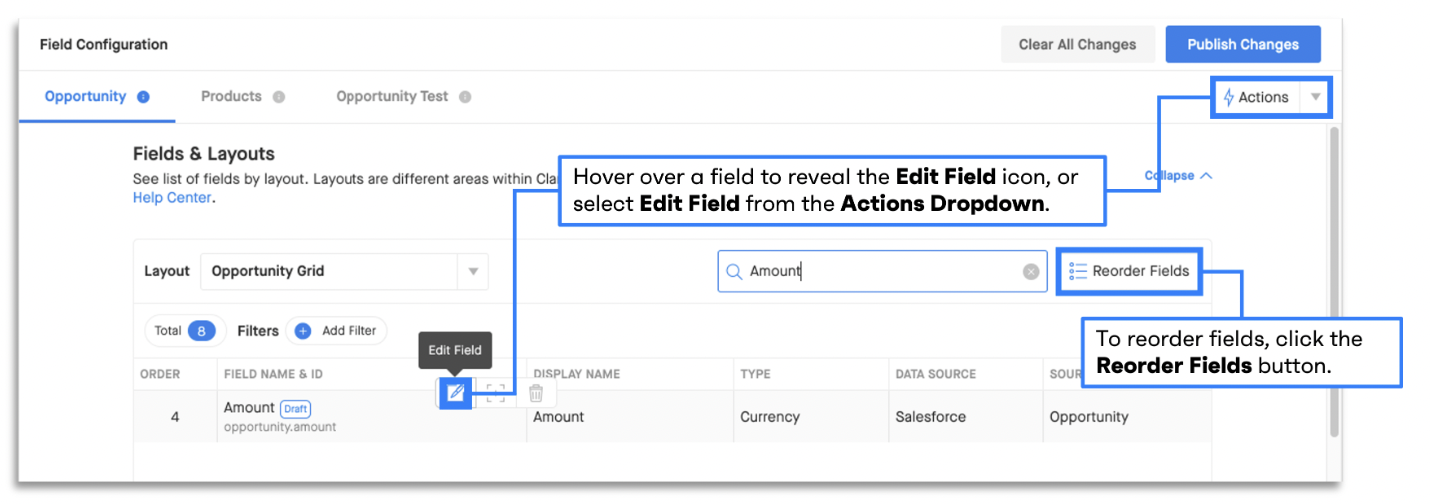The width and height of the screenshot is (1430, 504).
Task: Click the trash delete icon in Amount row
Action: [536, 393]
